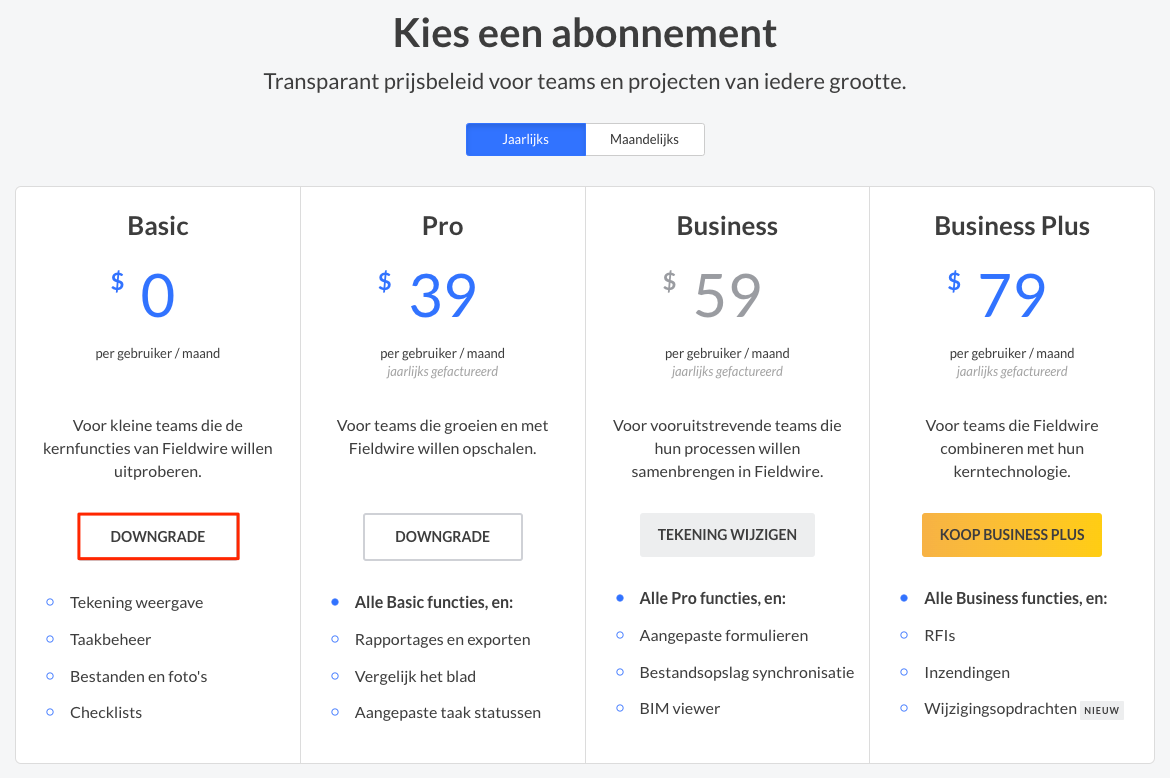Switch billing to Jaarlijks
The image size is (1170, 778).
(525, 139)
